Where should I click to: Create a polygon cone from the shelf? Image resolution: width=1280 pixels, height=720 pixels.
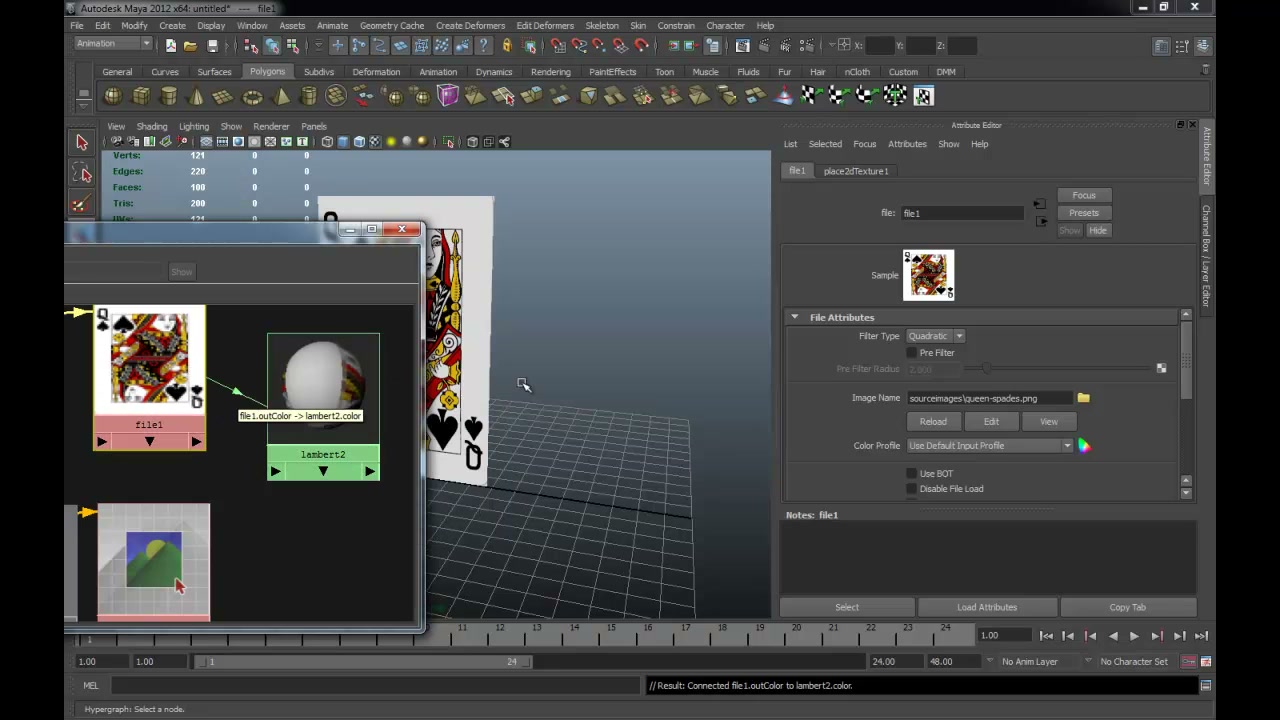[x=196, y=96]
